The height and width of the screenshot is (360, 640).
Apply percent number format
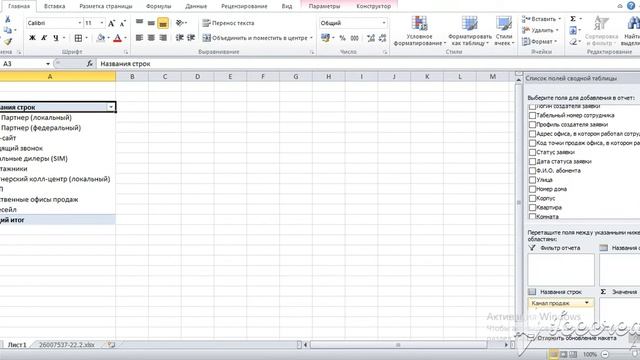(x=342, y=38)
